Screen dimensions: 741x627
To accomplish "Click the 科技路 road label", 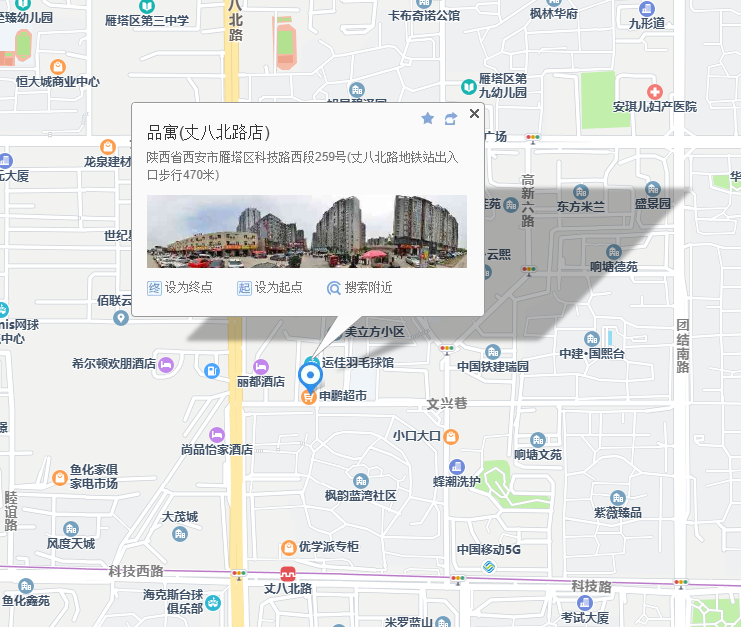I will [592, 586].
